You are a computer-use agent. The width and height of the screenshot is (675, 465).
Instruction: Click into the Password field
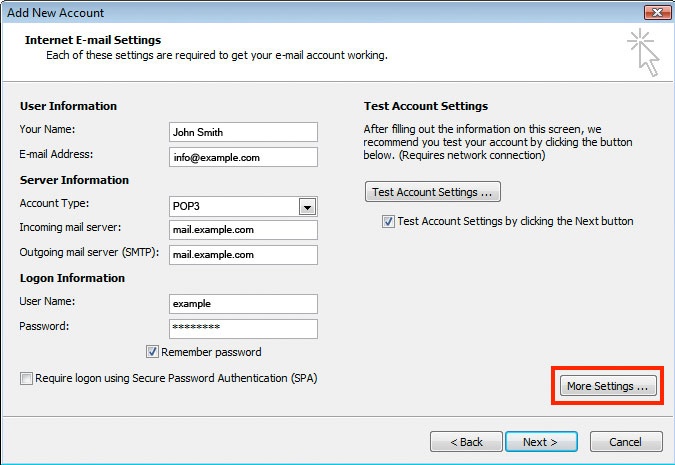pos(243,329)
